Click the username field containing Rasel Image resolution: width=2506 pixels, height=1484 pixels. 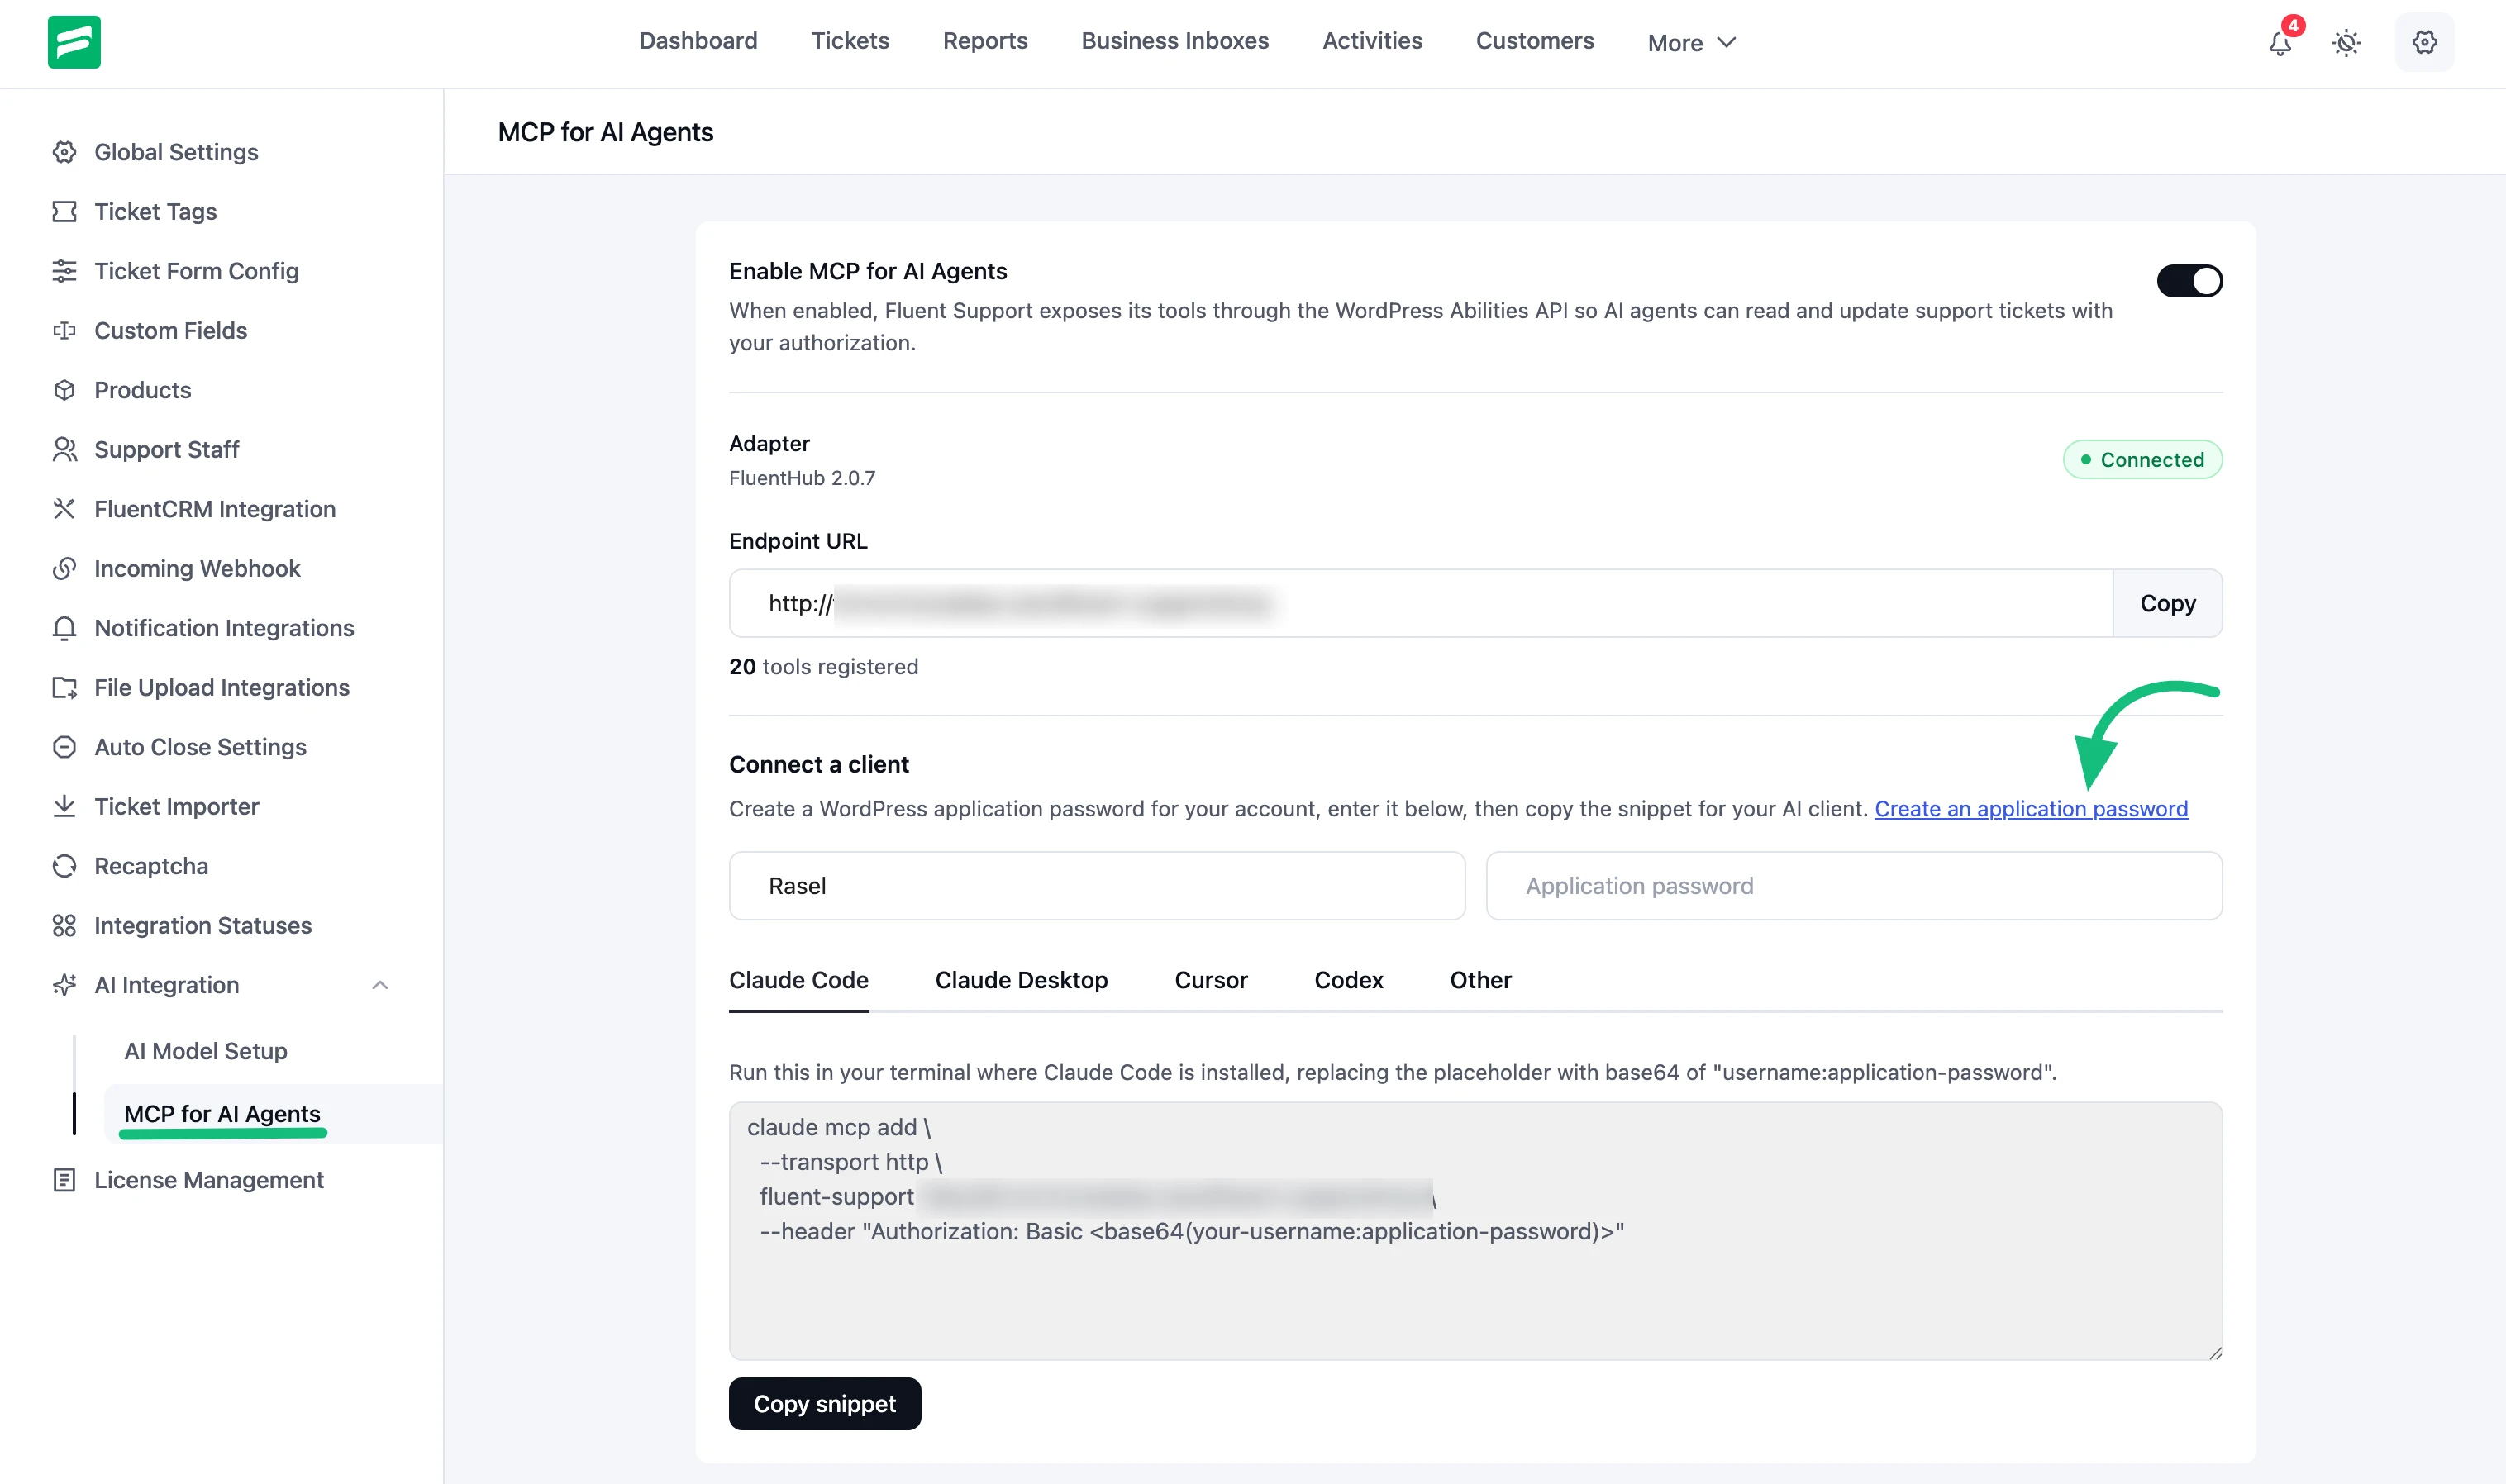coord(1096,886)
